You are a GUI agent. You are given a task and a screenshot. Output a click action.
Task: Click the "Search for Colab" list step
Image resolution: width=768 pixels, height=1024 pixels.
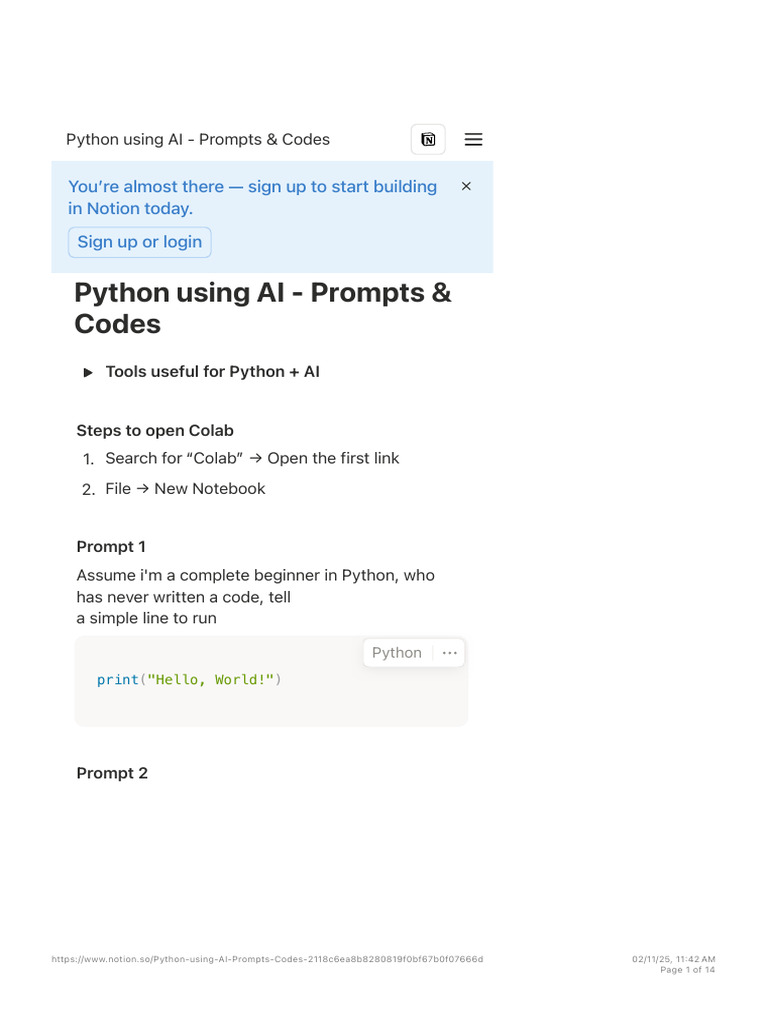tap(252, 459)
